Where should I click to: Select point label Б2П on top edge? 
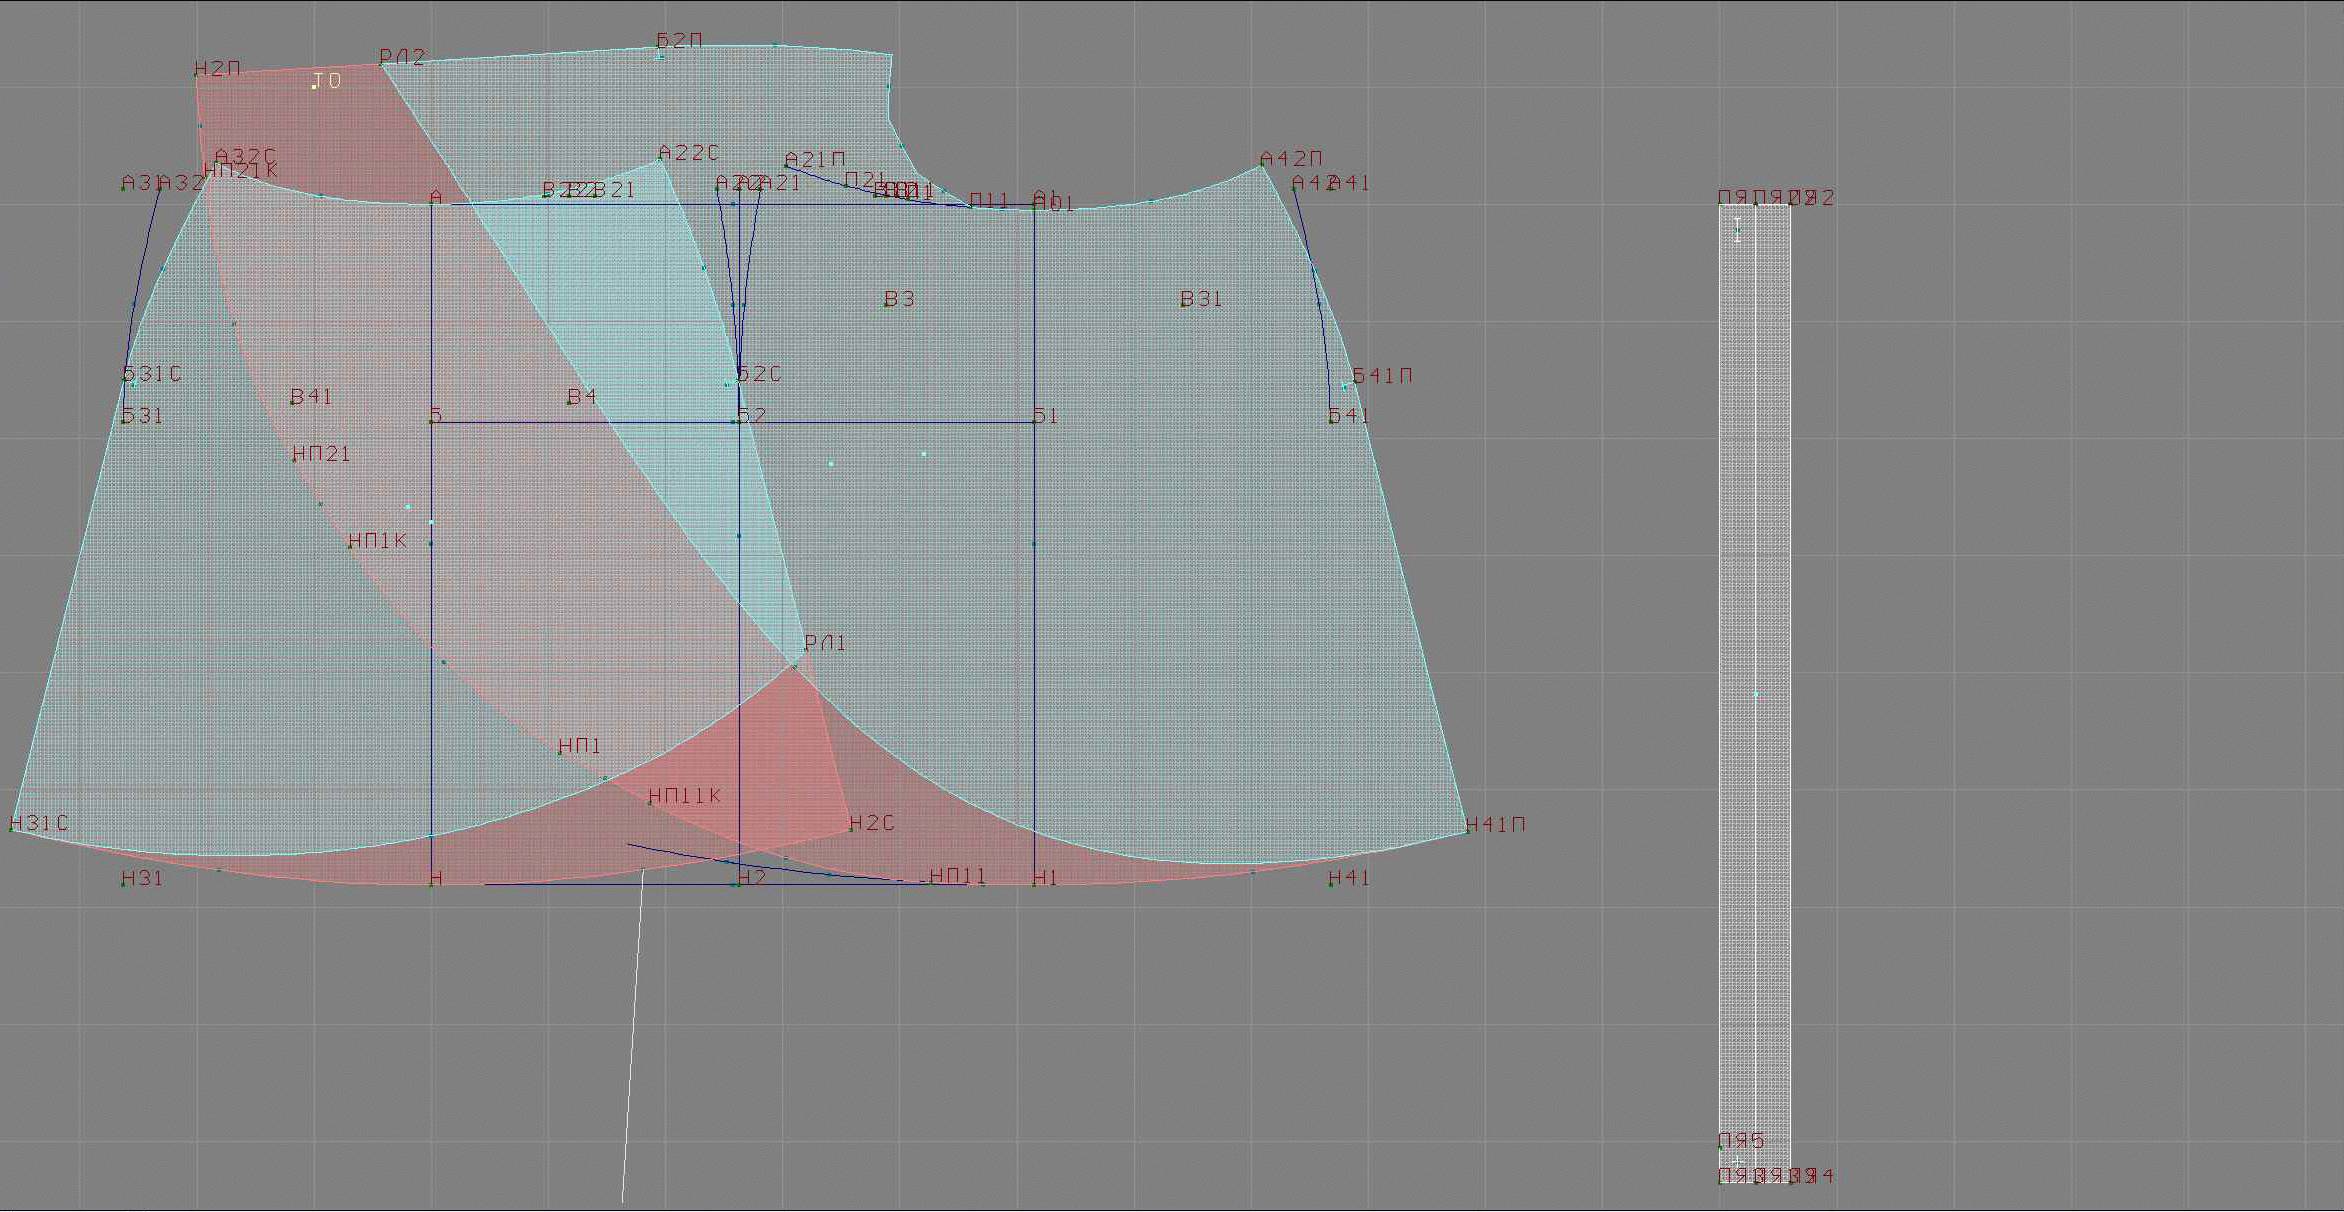point(679,40)
